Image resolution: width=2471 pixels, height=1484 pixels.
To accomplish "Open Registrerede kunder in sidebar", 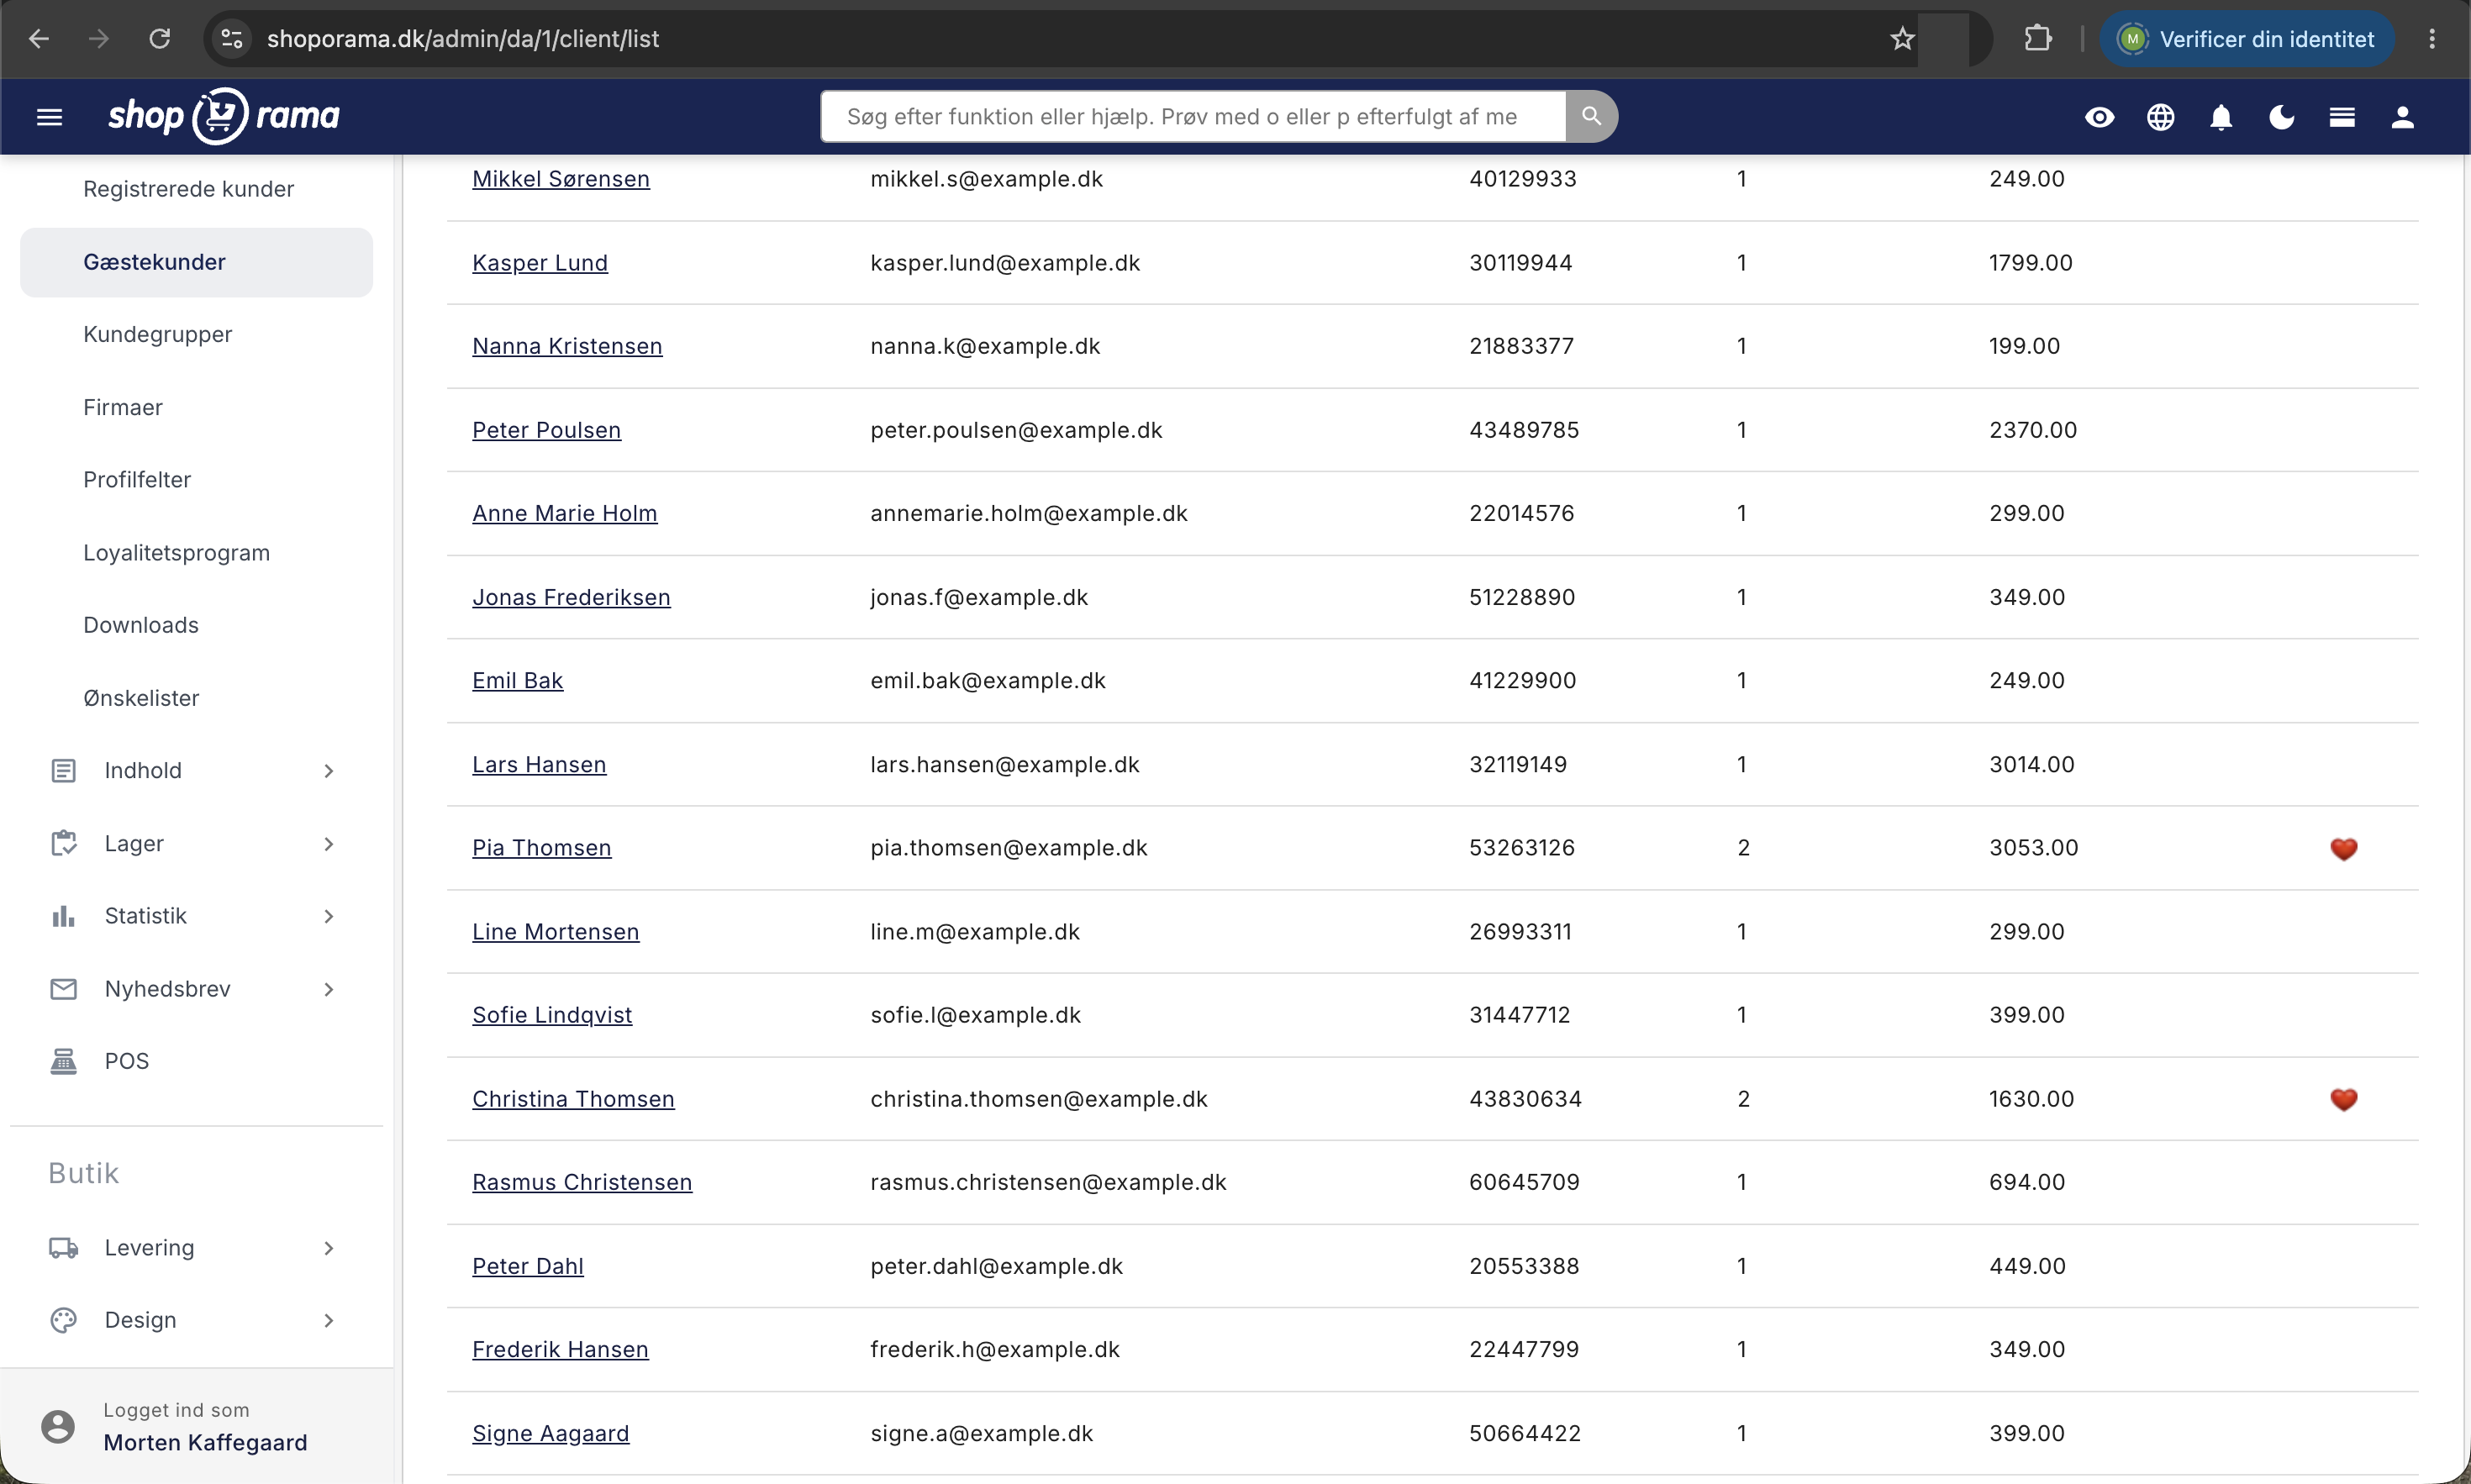I will (x=188, y=189).
